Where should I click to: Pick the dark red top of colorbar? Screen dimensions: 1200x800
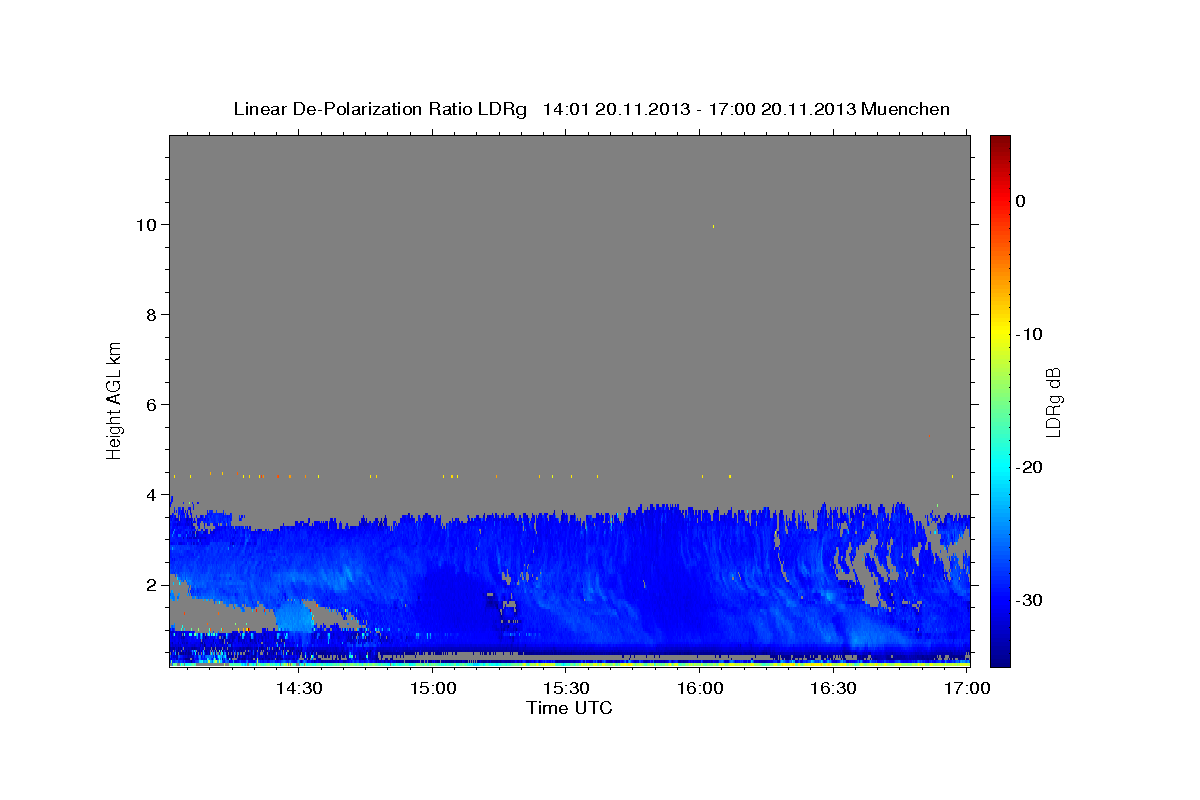click(1000, 145)
